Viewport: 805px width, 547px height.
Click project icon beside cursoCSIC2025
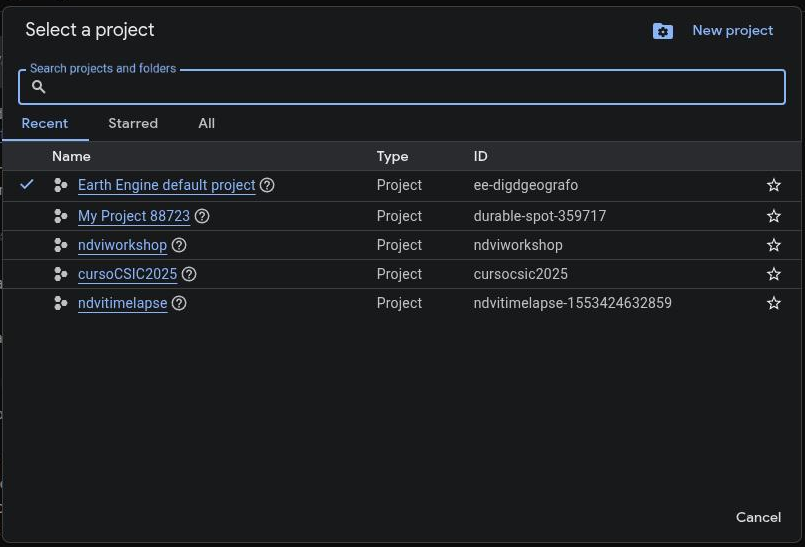(61, 274)
